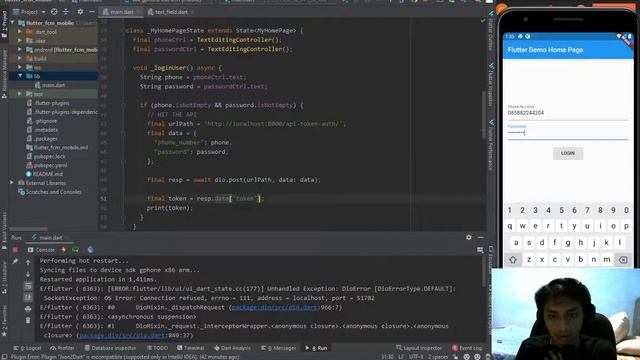
Task: Tap LOGIN button in emulator
Action: coord(568,153)
